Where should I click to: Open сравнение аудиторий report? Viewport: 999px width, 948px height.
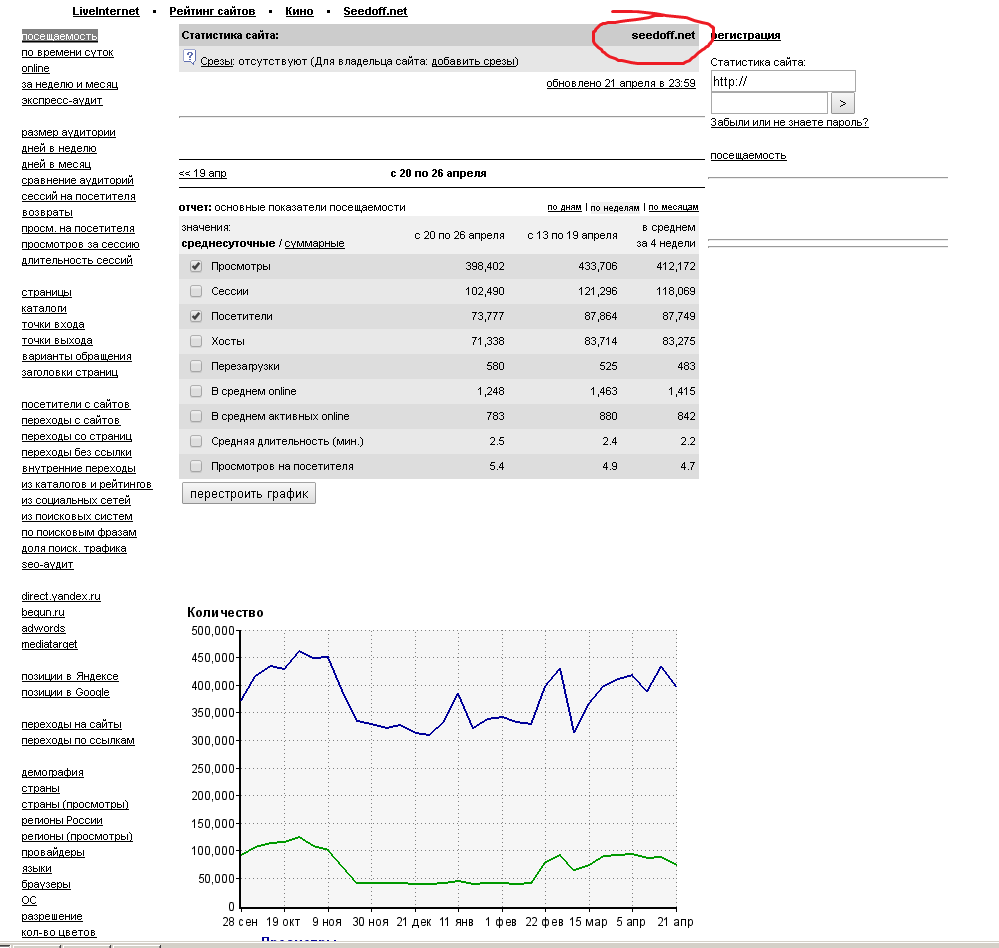click(78, 180)
